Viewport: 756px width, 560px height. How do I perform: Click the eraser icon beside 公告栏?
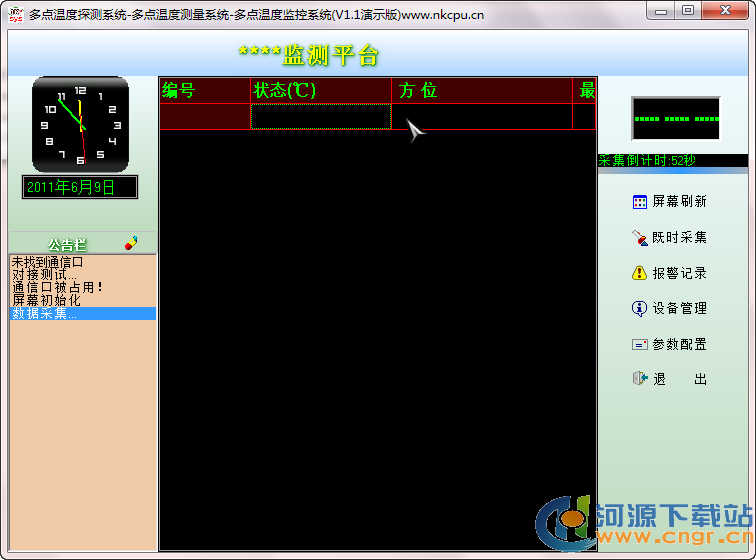tap(131, 243)
